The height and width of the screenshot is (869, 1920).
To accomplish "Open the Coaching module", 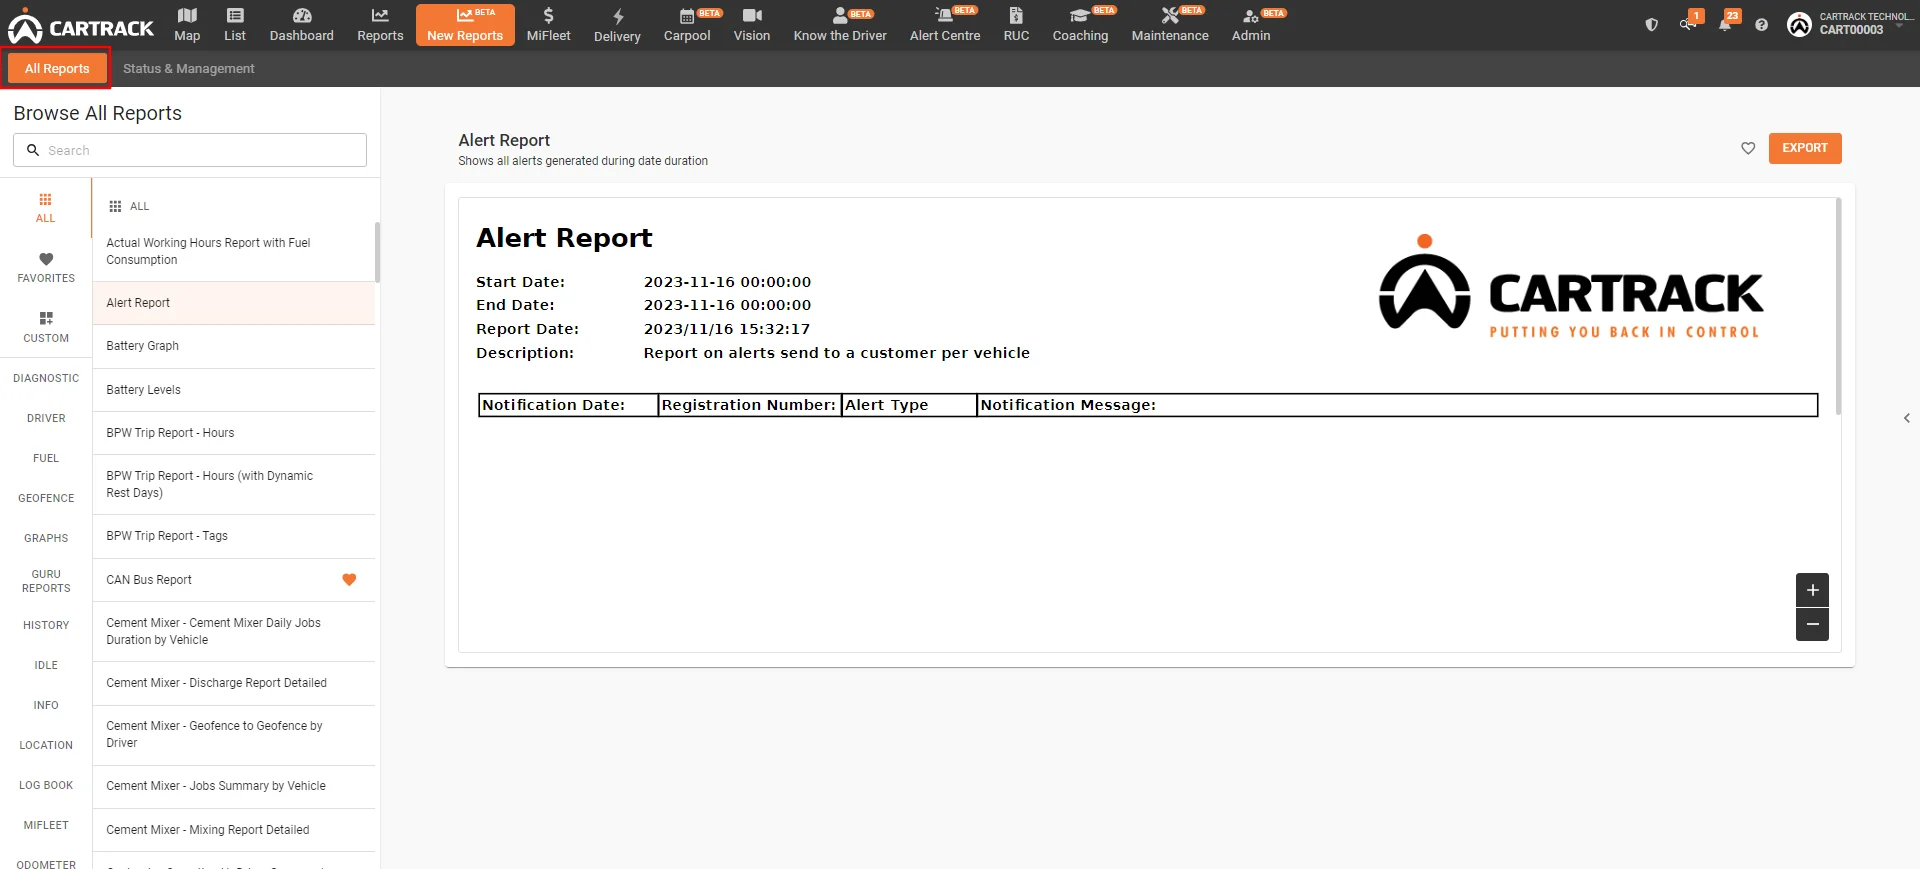I will [1080, 25].
